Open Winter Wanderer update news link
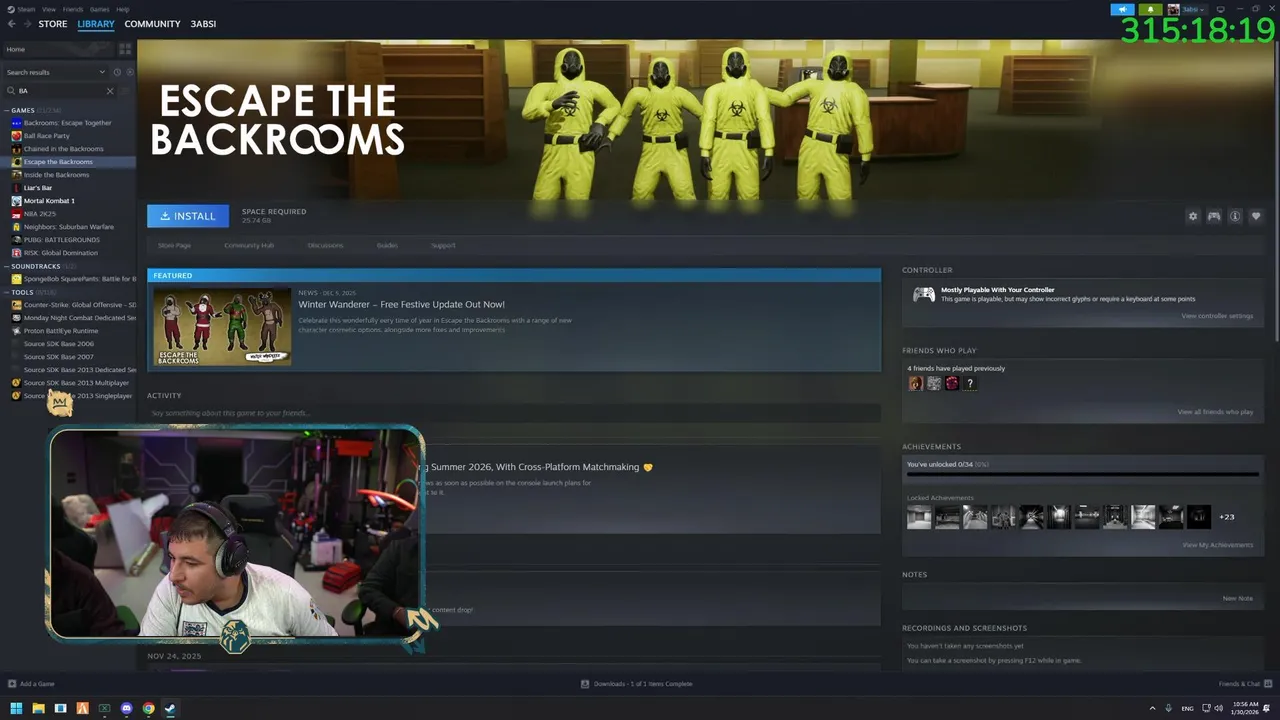1280x720 pixels. tap(401, 304)
